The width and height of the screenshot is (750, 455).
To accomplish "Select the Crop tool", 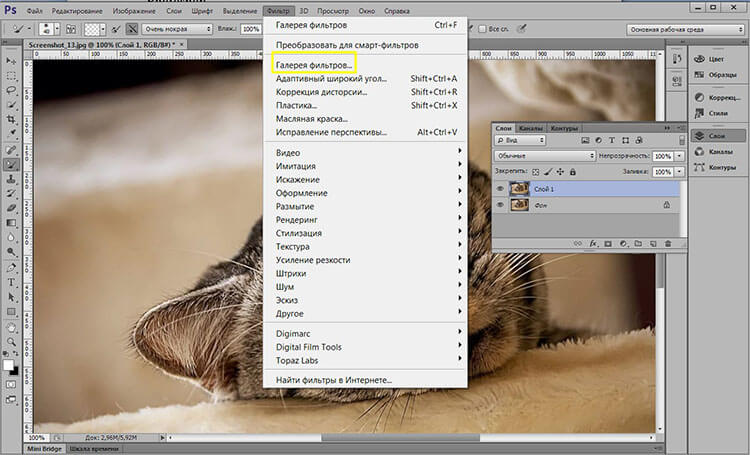I will pyautogui.click(x=12, y=118).
